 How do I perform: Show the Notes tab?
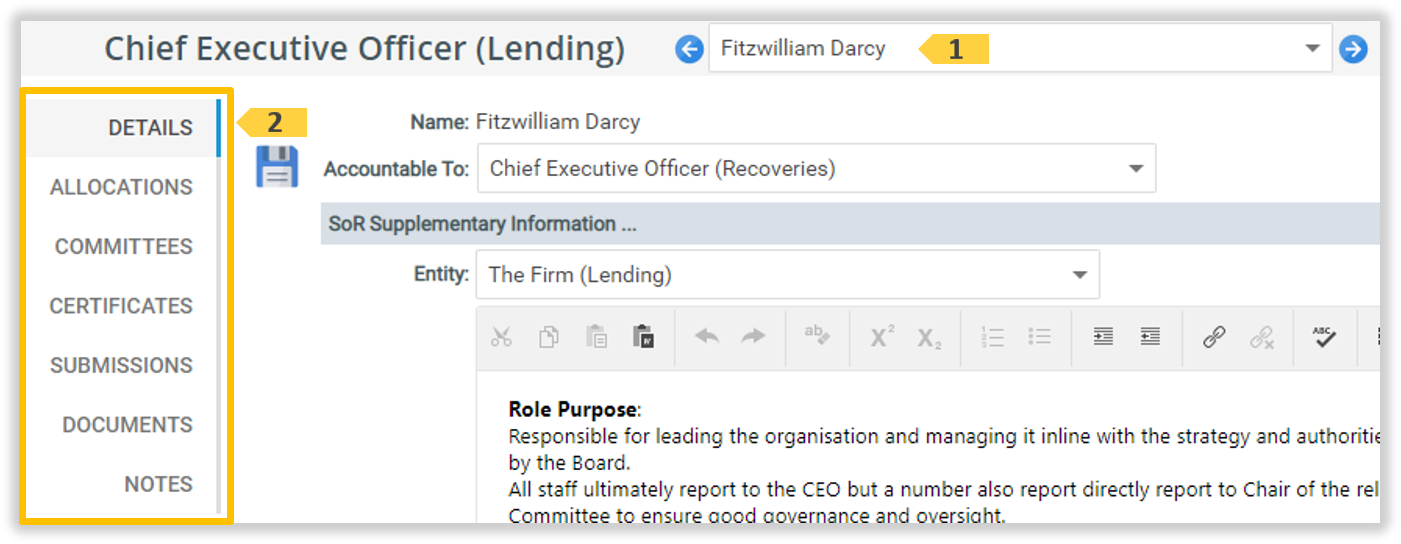[x=158, y=484]
